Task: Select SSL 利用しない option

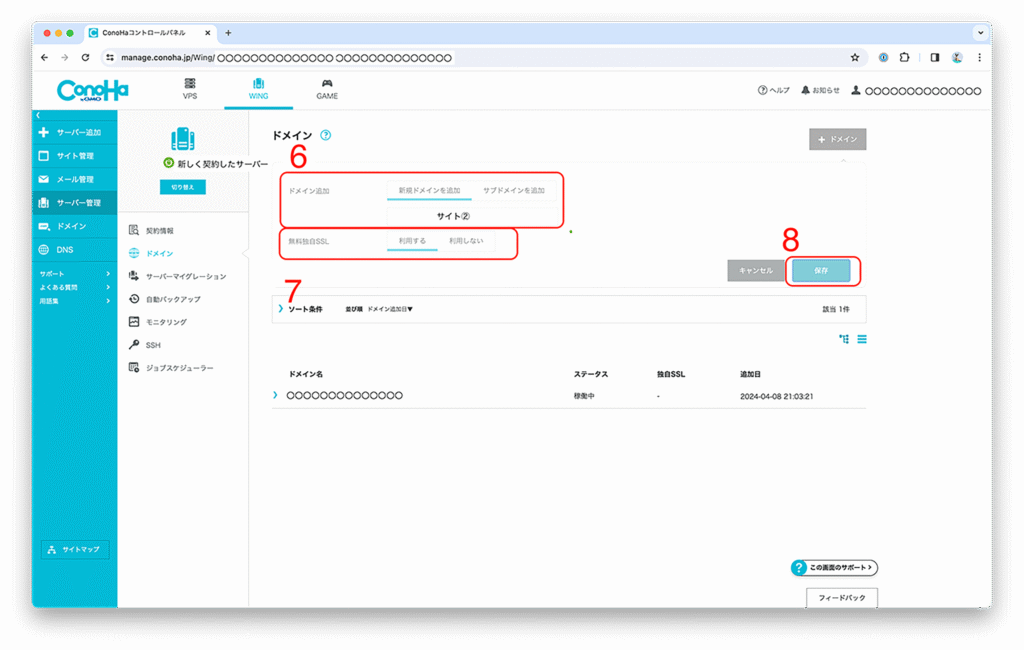Action: (x=466, y=241)
